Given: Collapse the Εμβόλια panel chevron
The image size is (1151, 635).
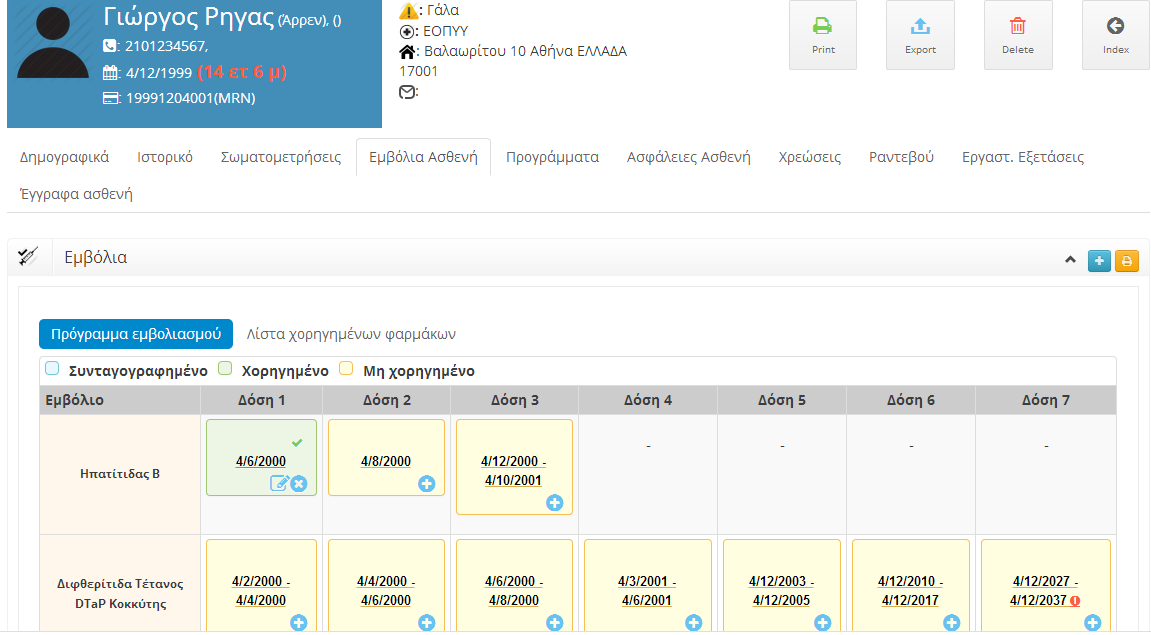Looking at the screenshot, I should point(1070,260).
